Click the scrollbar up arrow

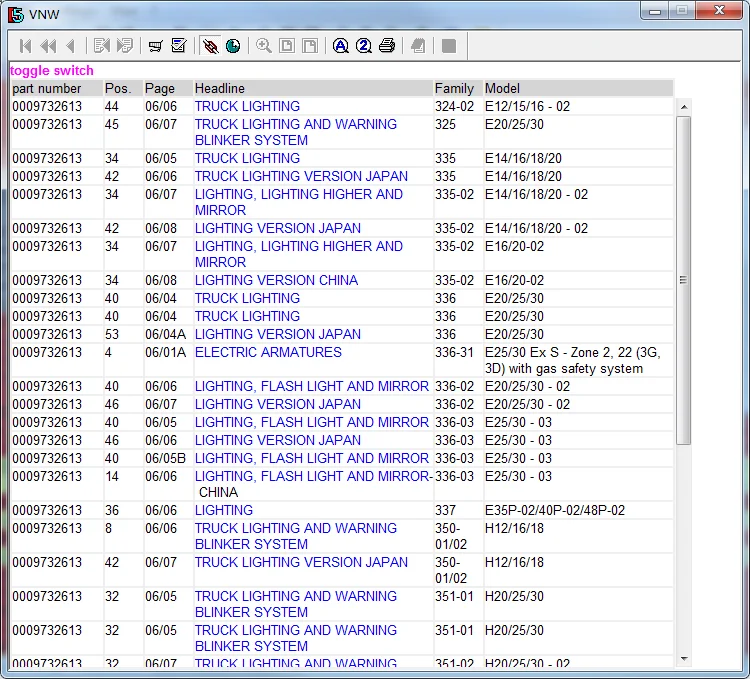[x=684, y=107]
